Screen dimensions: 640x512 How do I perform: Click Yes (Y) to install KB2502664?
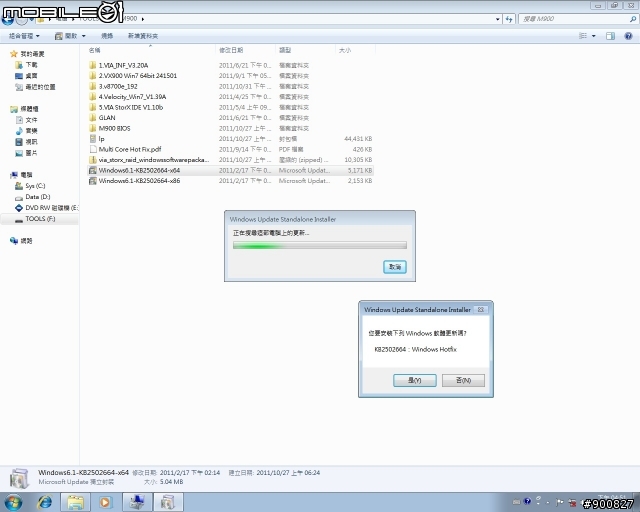(x=415, y=380)
